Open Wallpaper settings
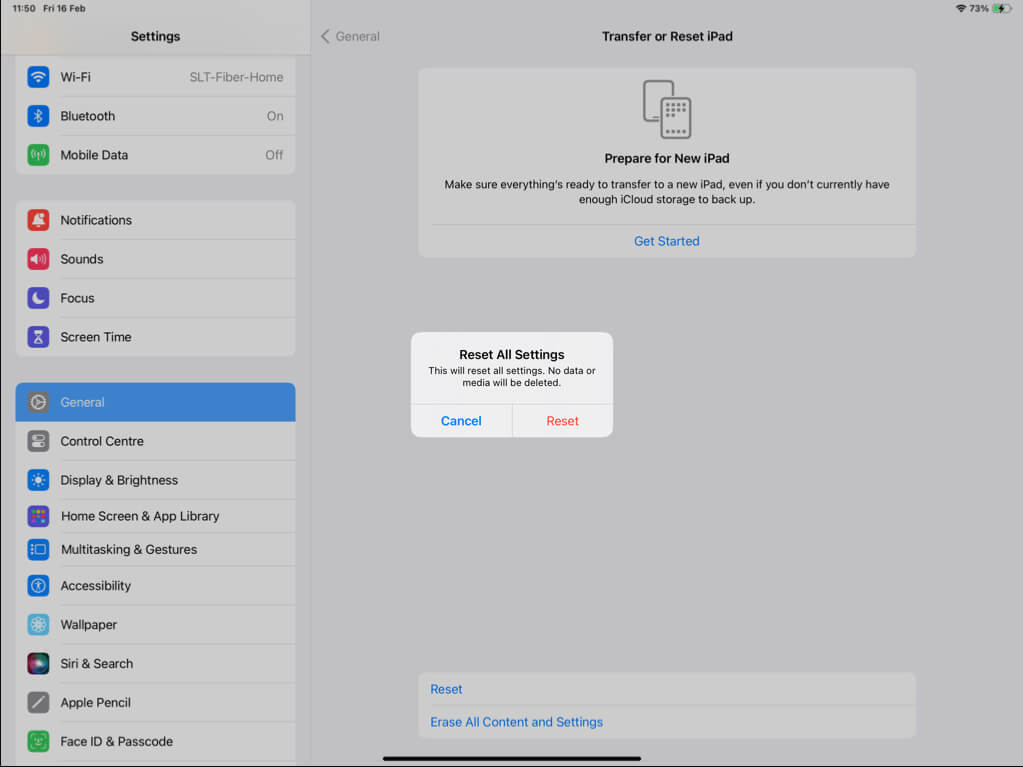 (x=155, y=625)
